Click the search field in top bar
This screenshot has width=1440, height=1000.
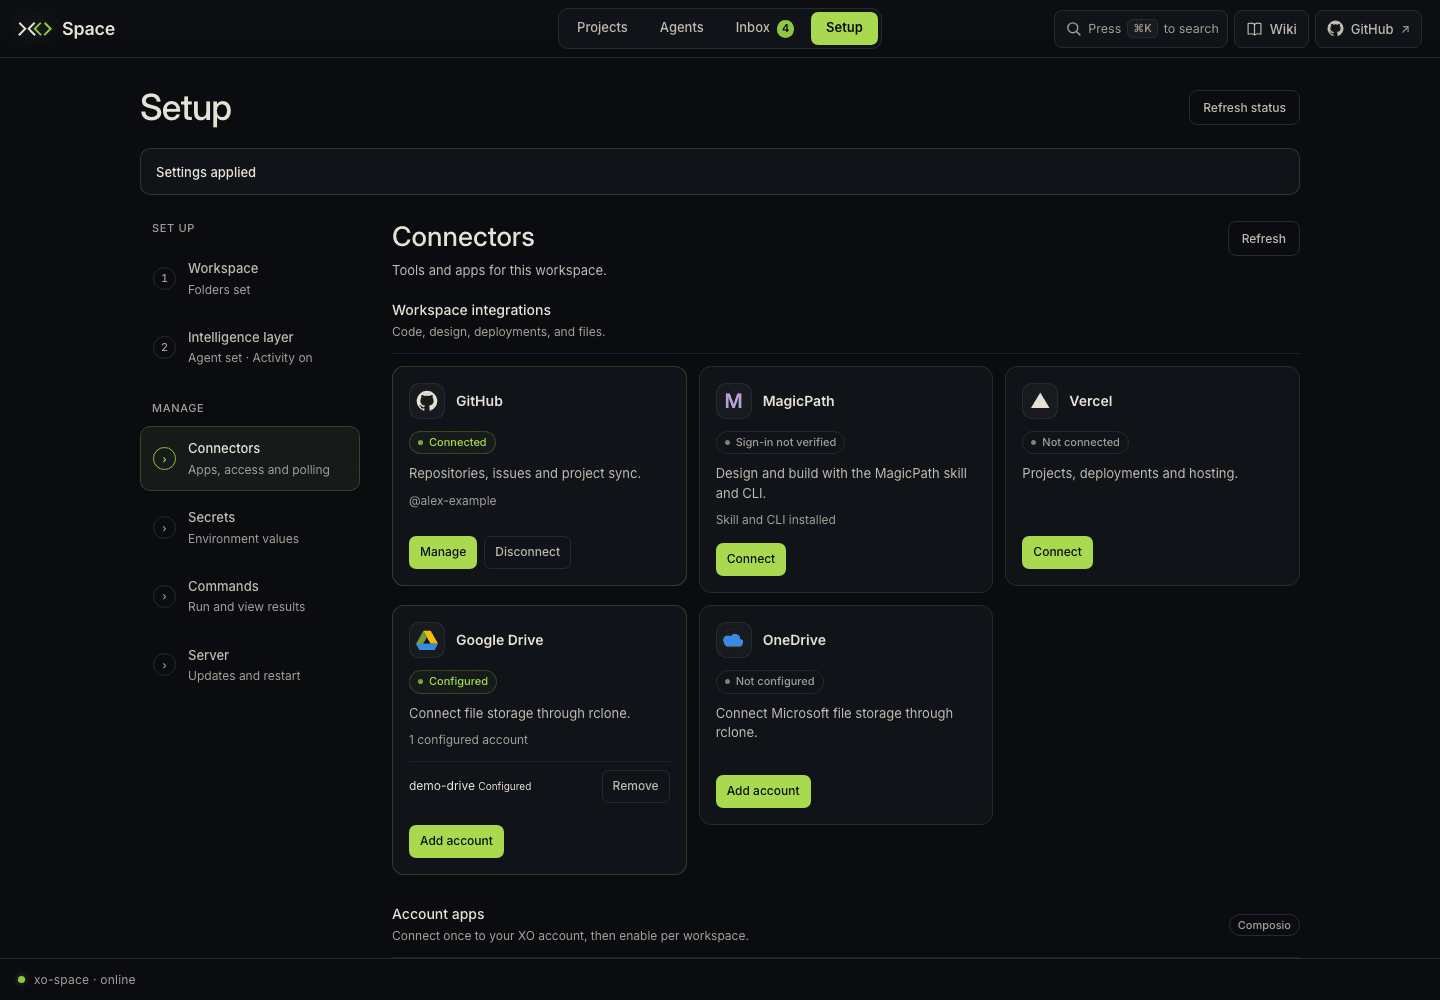(1141, 29)
